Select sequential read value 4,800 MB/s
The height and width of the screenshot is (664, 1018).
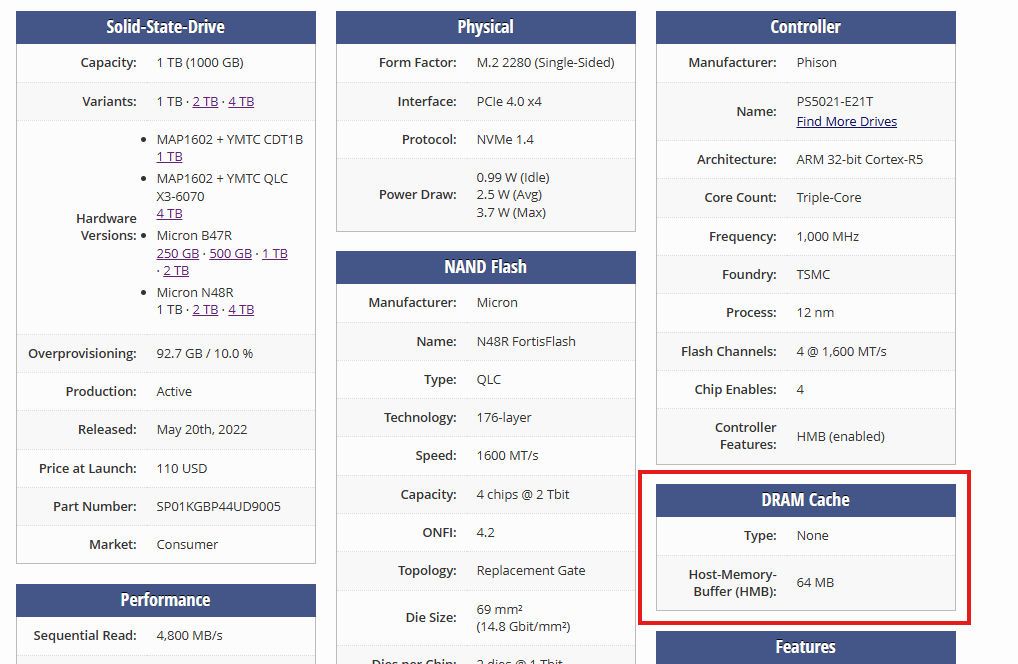pyautogui.click(x=190, y=635)
